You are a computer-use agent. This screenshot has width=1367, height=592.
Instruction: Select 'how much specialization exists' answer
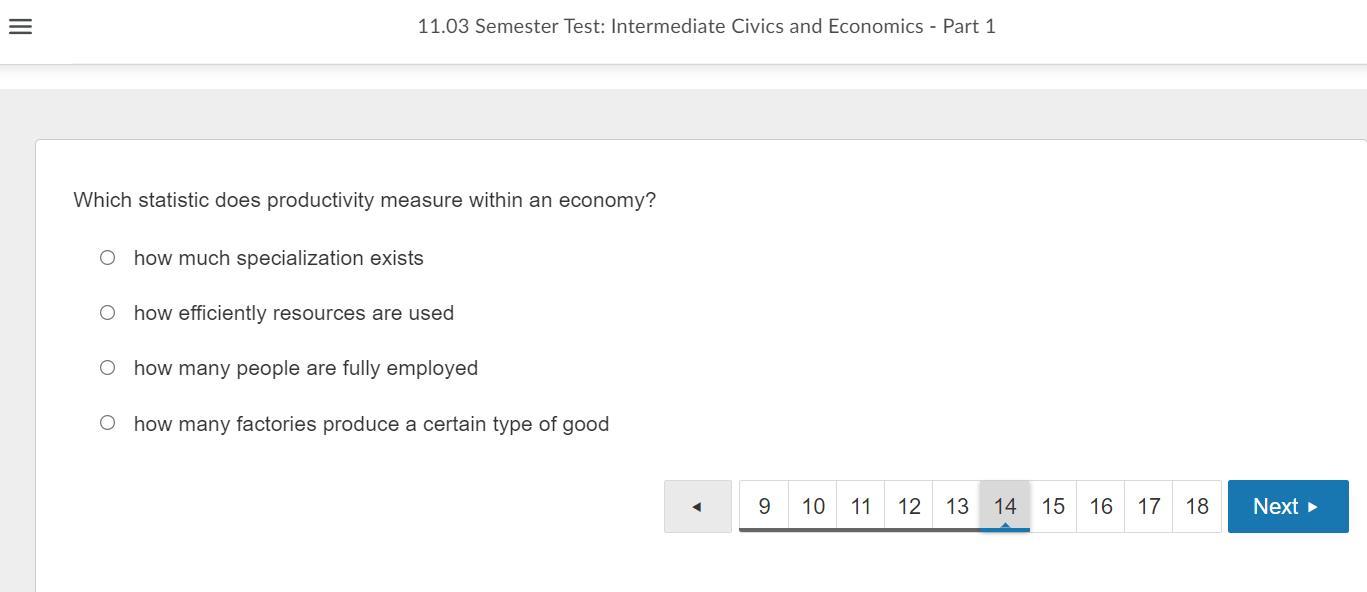coord(107,257)
